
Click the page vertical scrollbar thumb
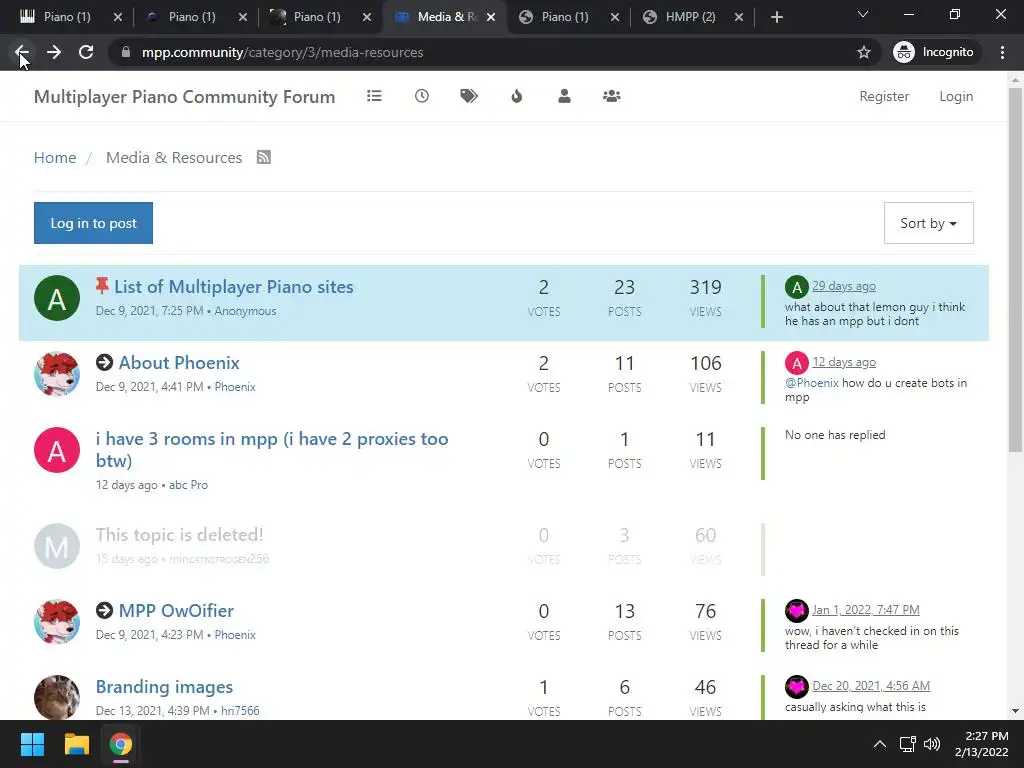(1015, 269)
